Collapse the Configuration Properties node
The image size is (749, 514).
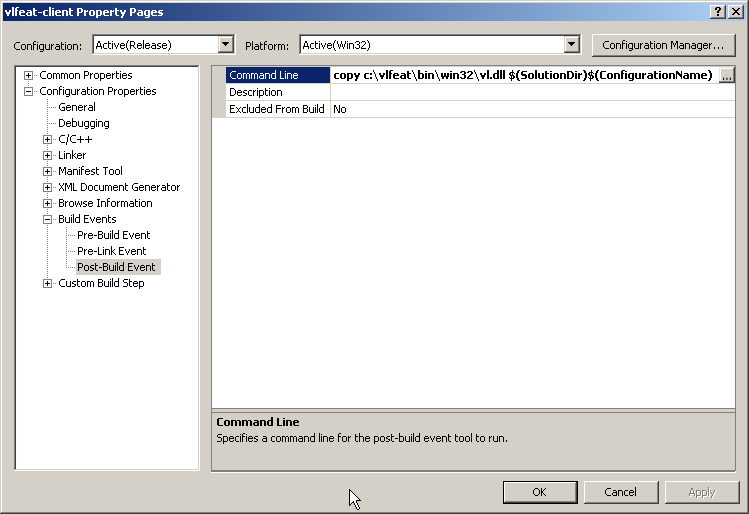(x=29, y=92)
